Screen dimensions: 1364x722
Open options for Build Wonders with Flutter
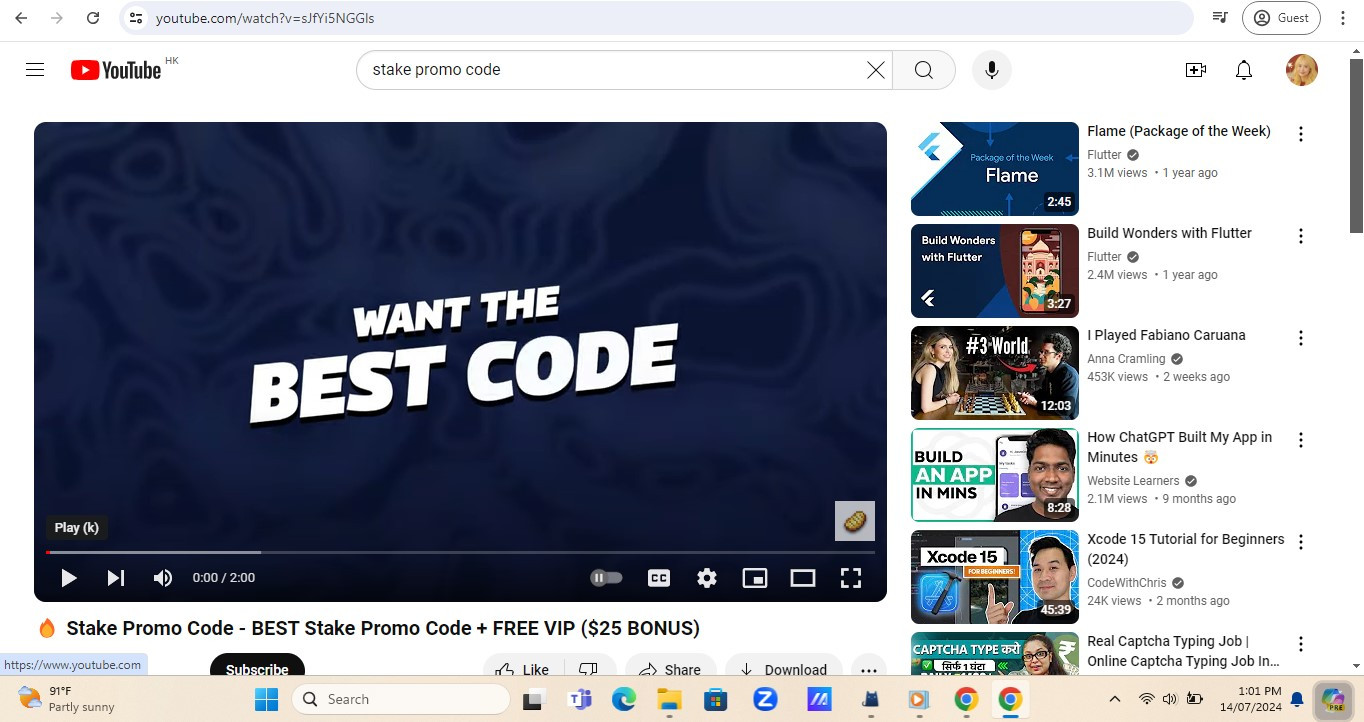click(x=1301, y=236)
